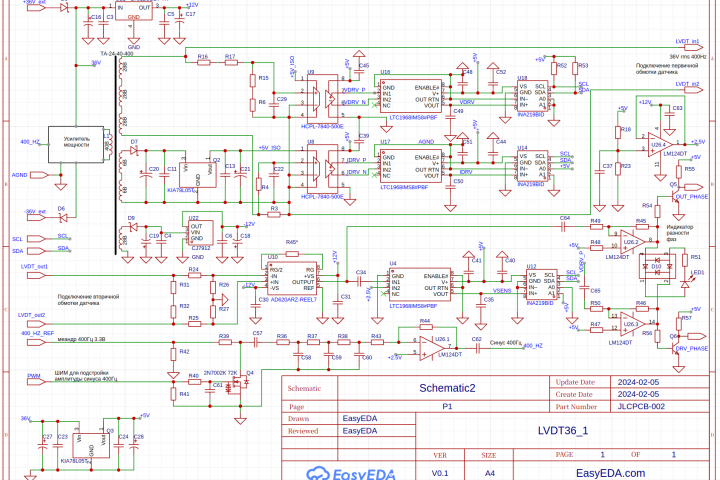
Task: Click the U17 LTC1968 RMS converter chip
Action: point(411,166)
